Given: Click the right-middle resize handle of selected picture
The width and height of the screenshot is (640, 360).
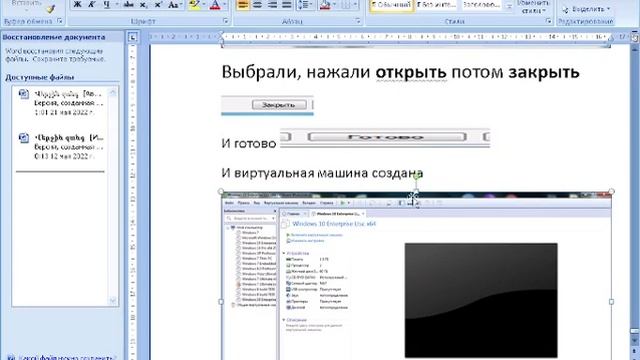Looking at the screenshot, I should click(611, 302).
